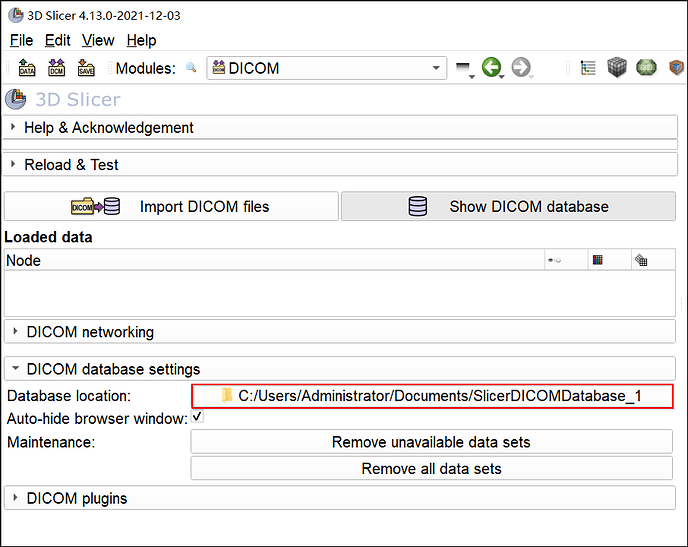The image size is (688, 547).
Task: Expand the DICOM networking section
Action: tap(90, 332)
